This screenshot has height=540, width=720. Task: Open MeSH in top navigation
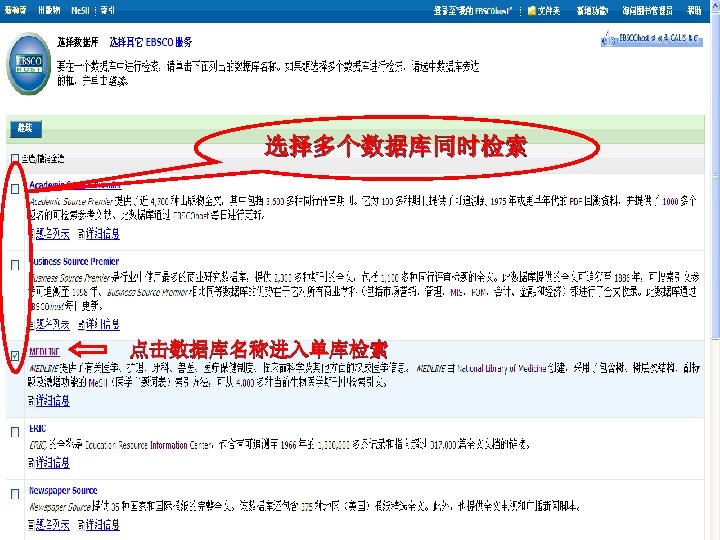[80, 10]
